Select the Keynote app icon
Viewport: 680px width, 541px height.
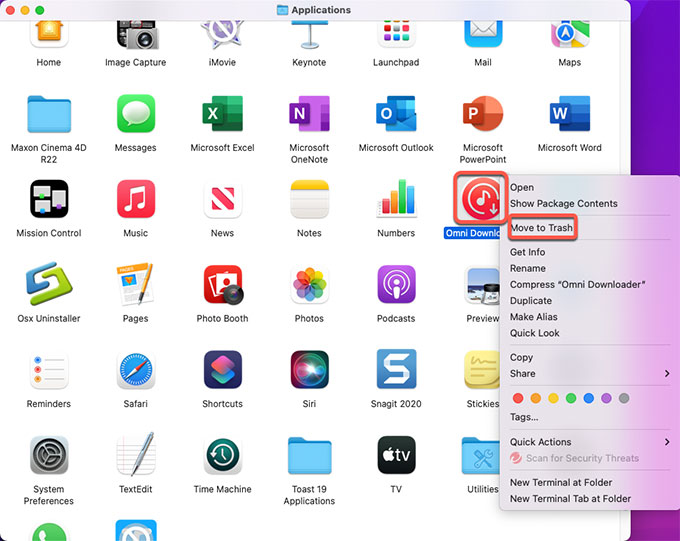(x=309, y=35)
